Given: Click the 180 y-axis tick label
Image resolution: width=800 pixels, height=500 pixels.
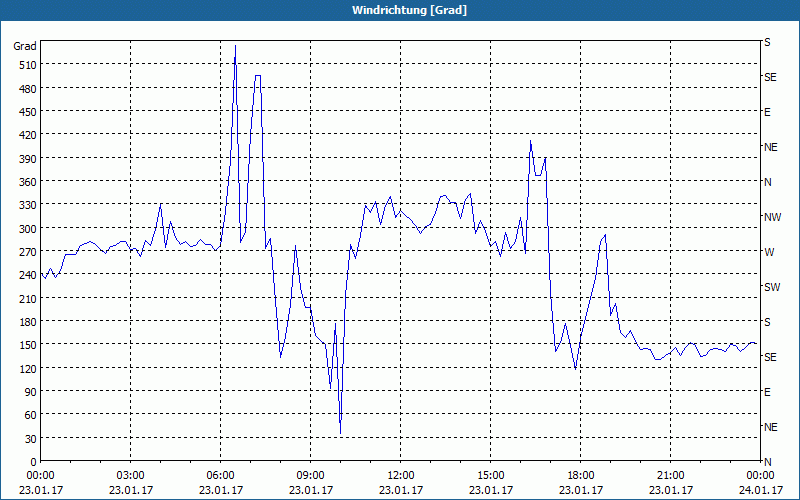Looking at the screenshot, I should (x=28, y=322).
